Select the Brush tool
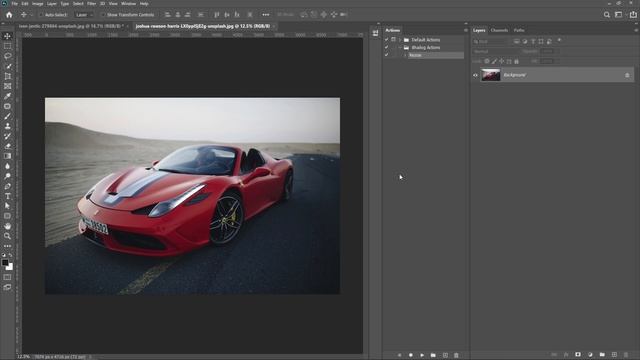The width and height of the screenshot is (640, 360). coord(7,116)
